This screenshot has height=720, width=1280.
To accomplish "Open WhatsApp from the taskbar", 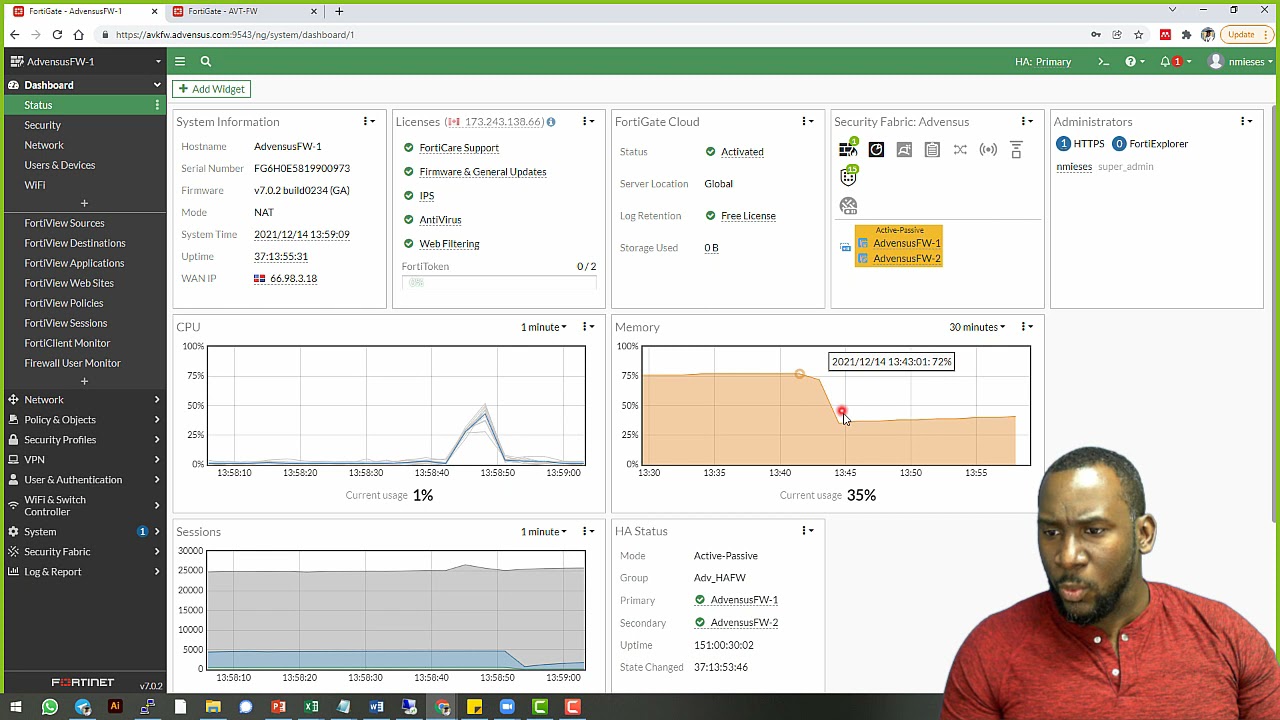I will [49, 707].
